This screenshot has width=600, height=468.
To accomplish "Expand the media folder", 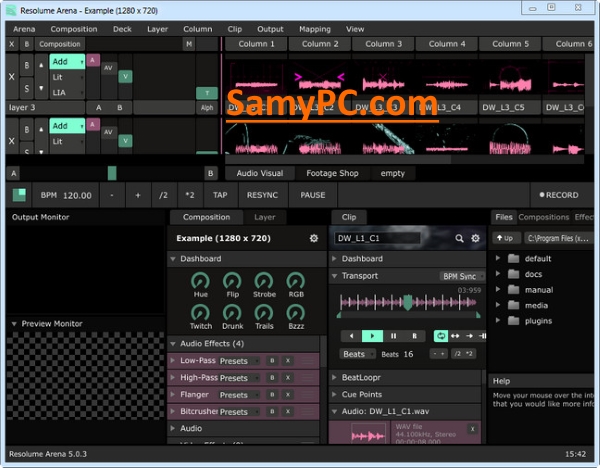I will (497, 305).
